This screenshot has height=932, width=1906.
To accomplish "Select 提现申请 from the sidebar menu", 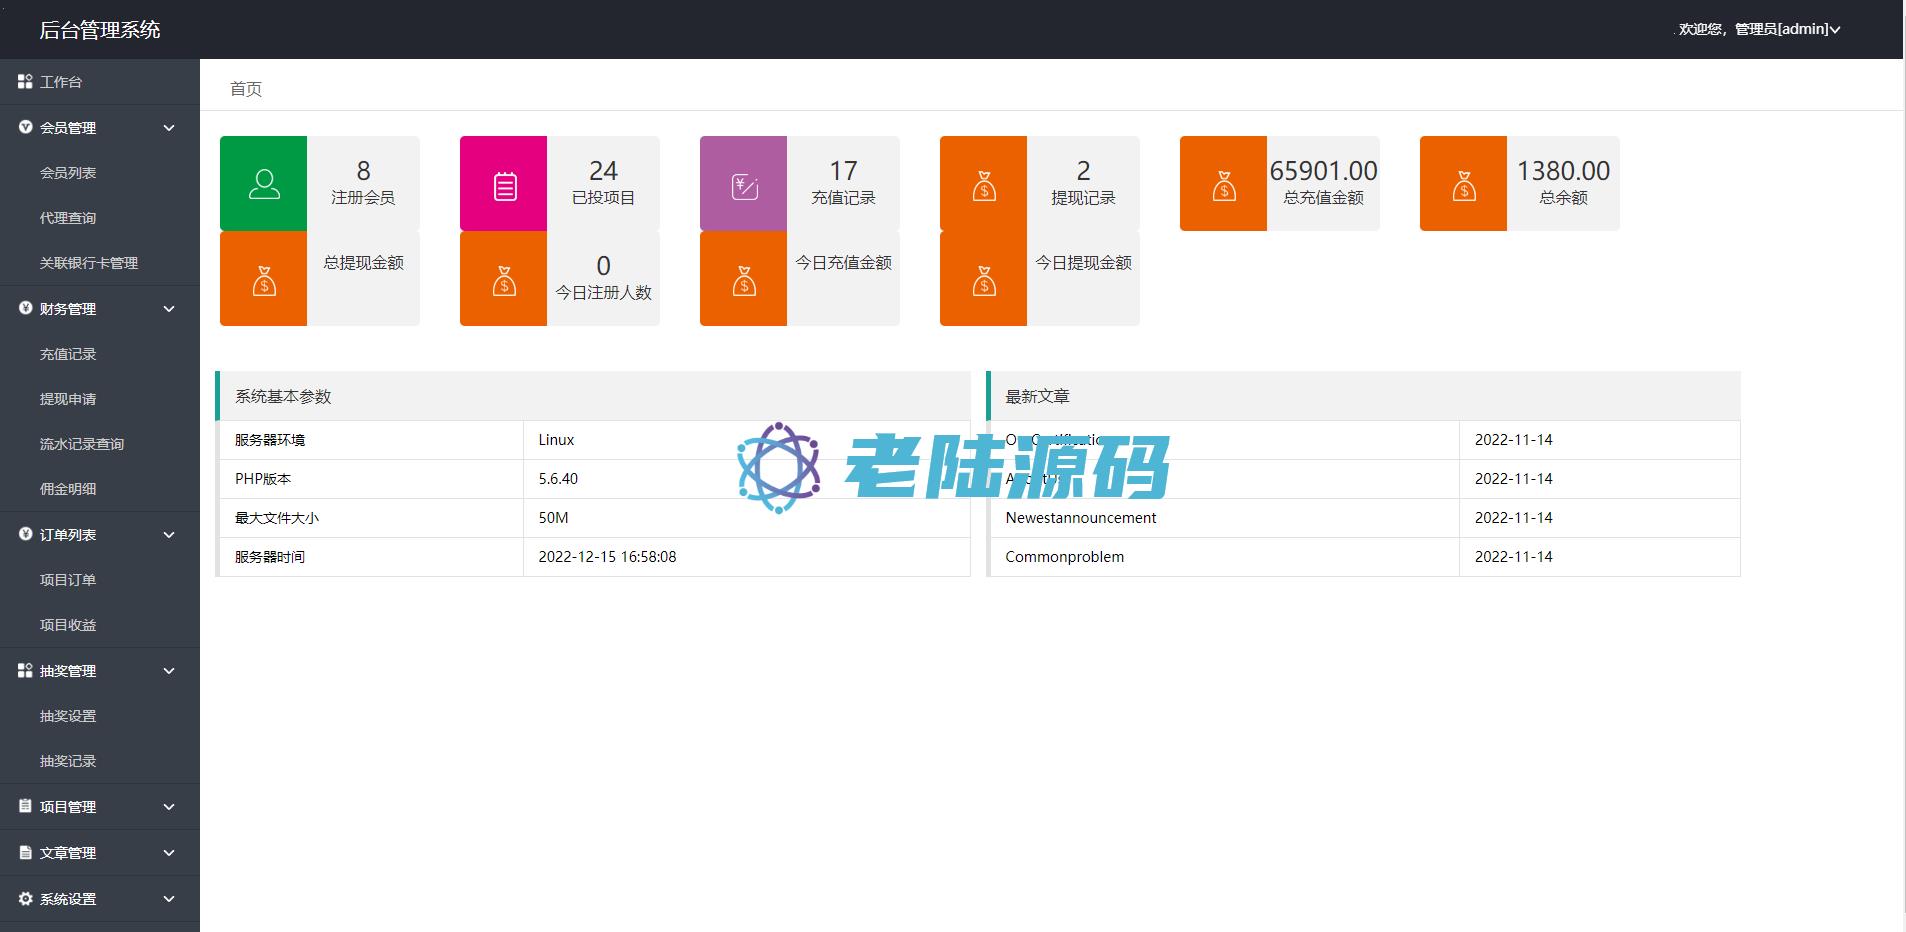I will [68, 399].
